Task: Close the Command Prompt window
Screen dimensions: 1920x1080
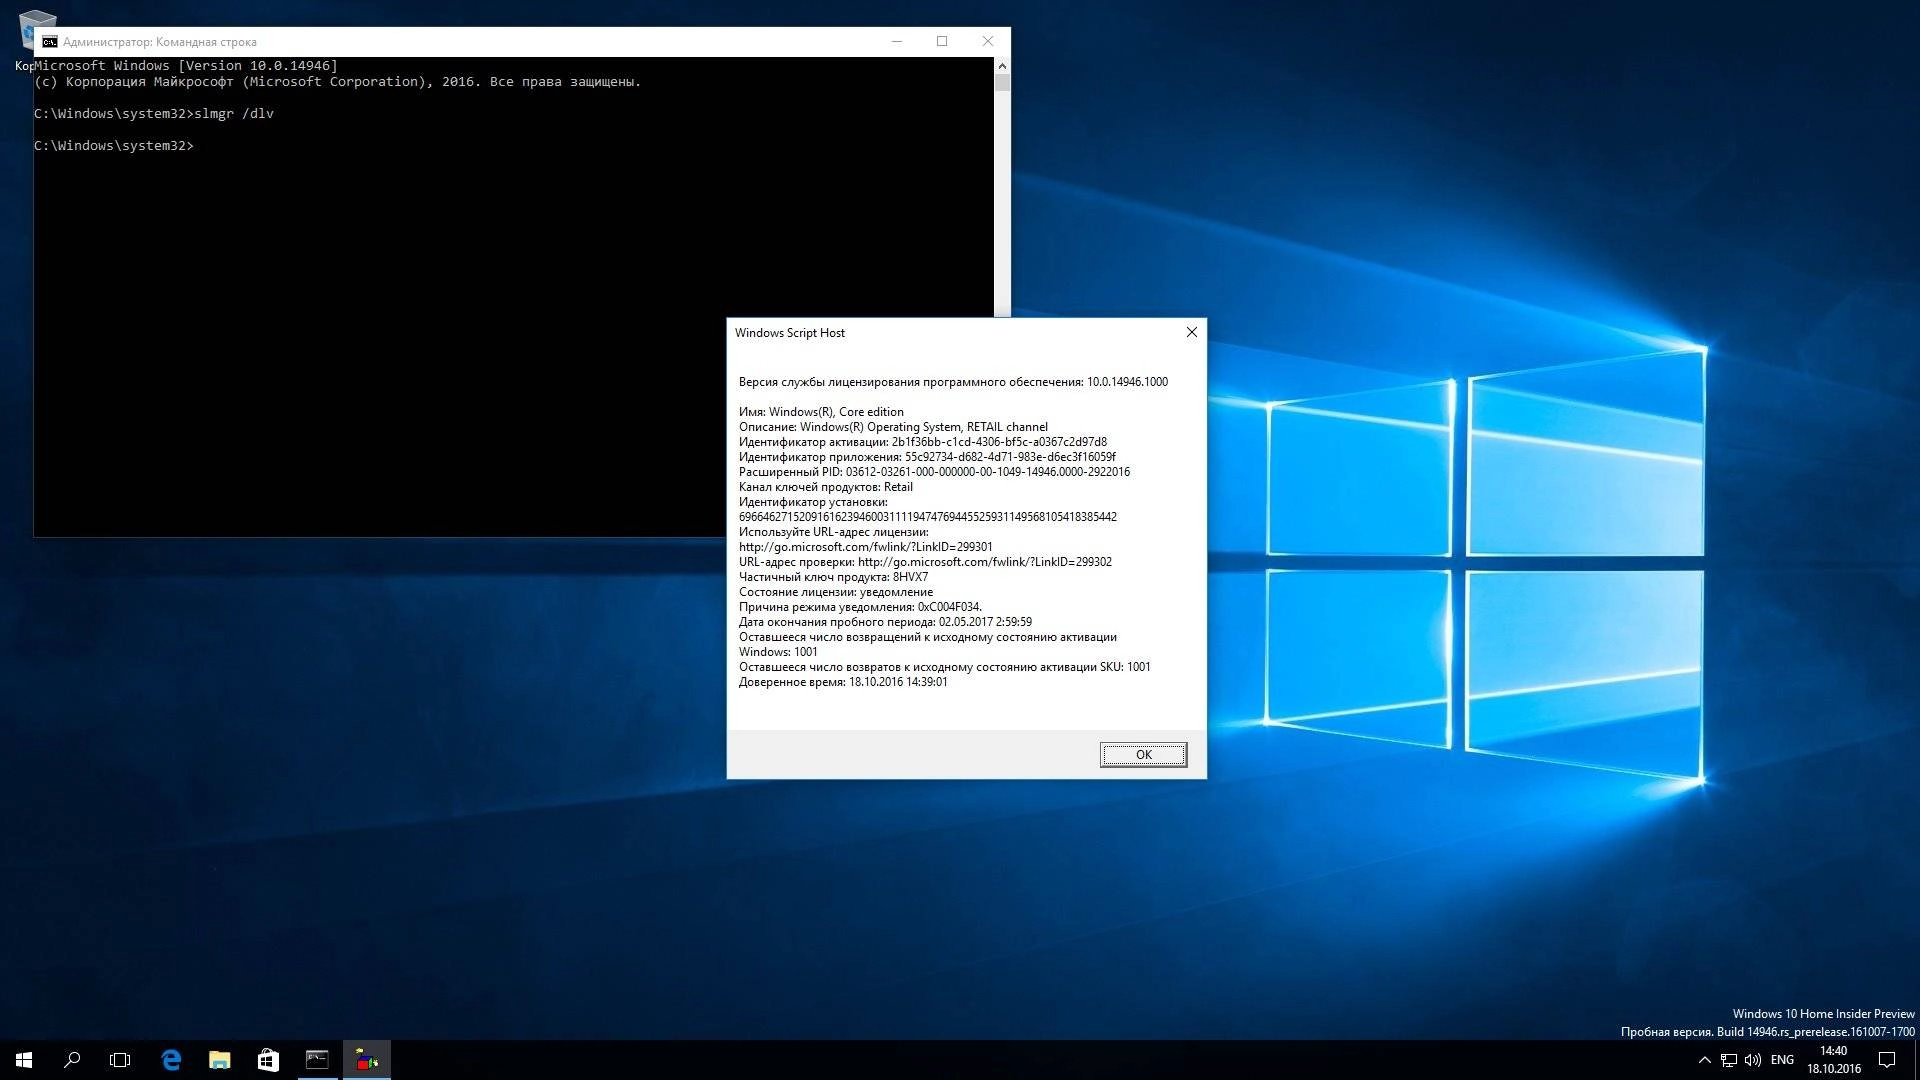Action: [x=988, y=41]
